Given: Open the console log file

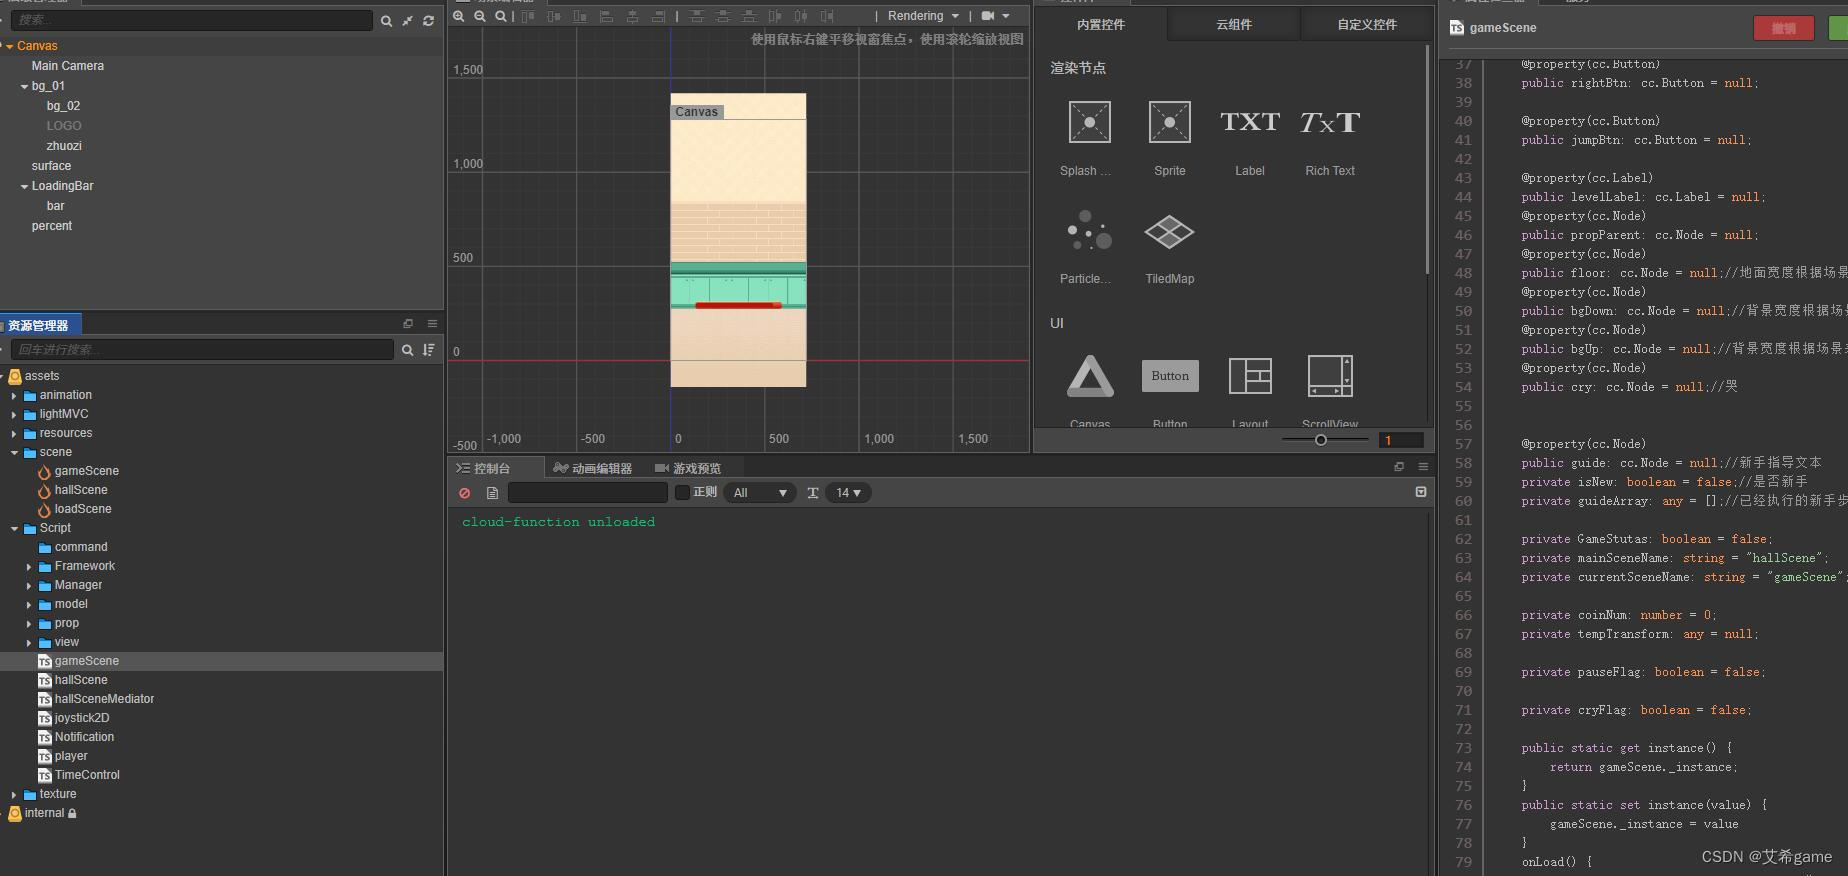Looking at the screenshot, I should [x=492, y=493].
